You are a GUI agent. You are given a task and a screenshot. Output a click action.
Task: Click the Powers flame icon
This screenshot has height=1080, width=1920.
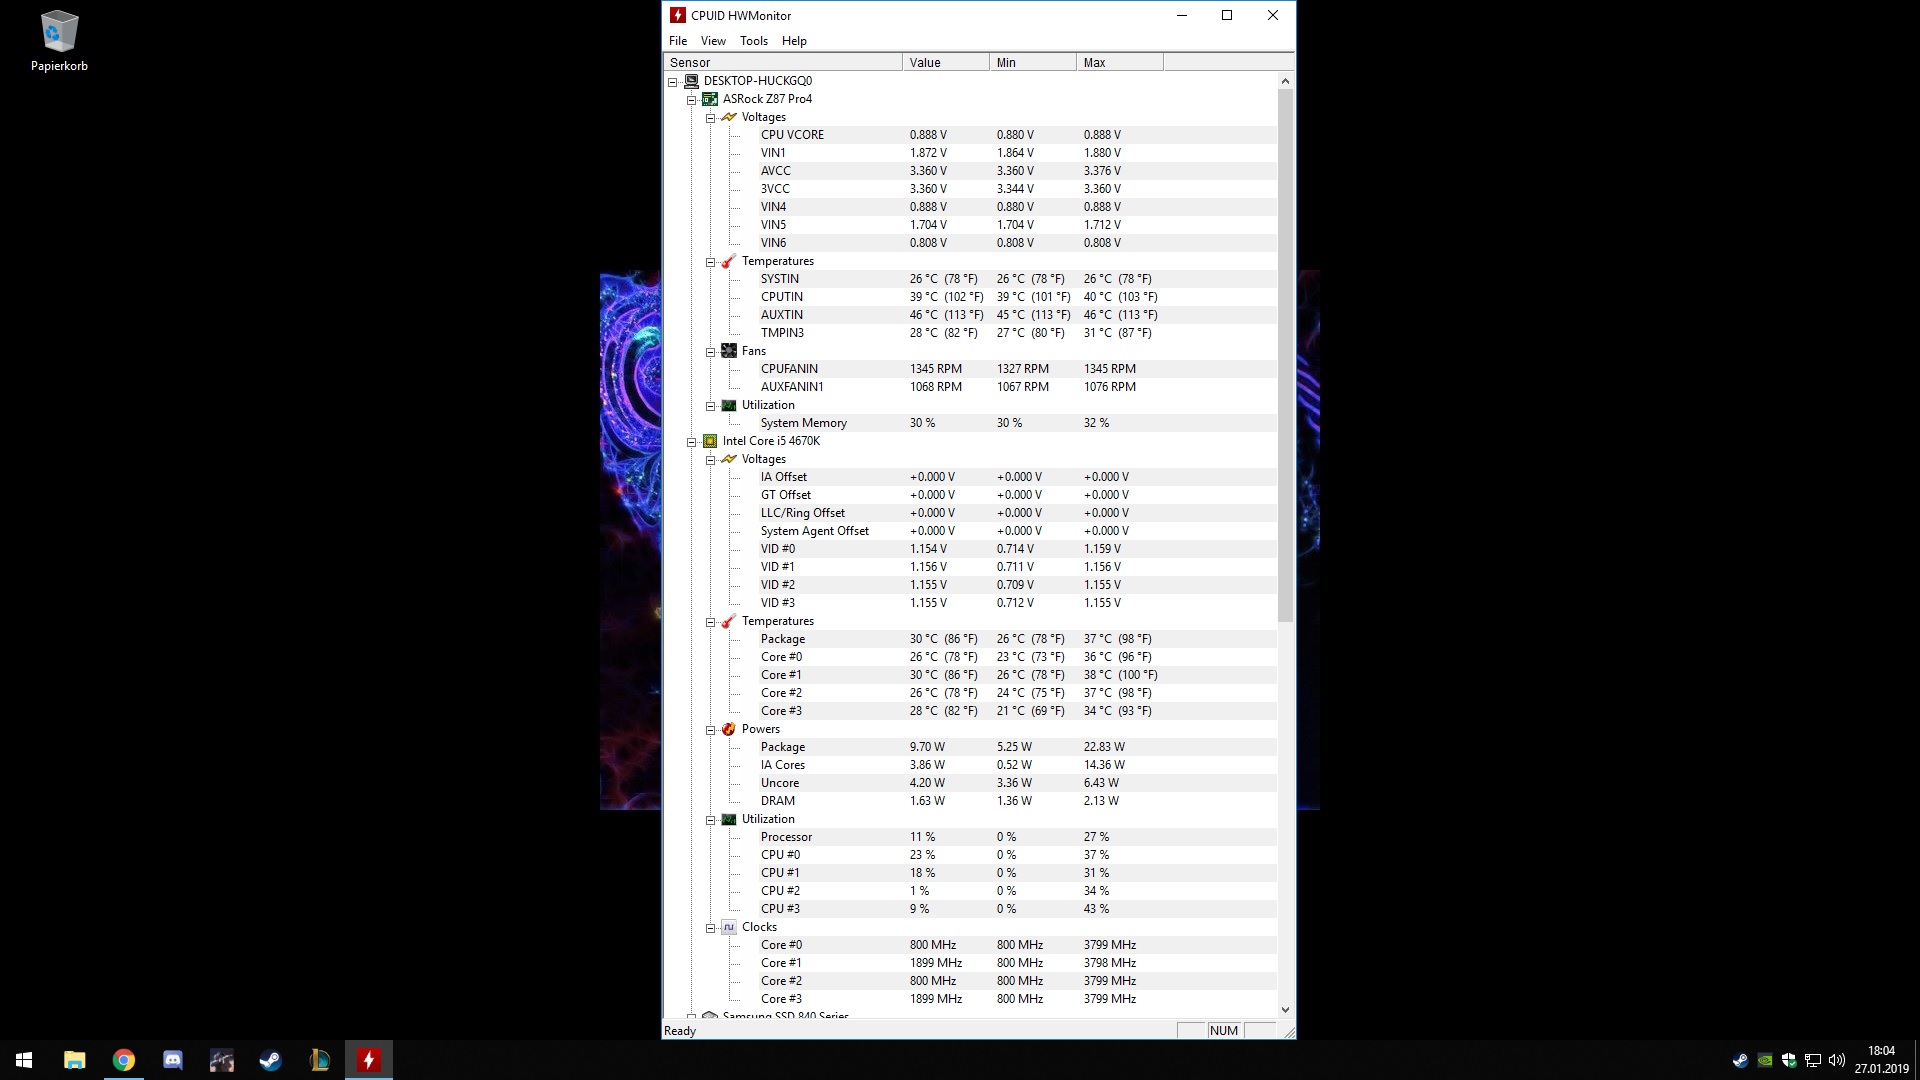[729, 729]
